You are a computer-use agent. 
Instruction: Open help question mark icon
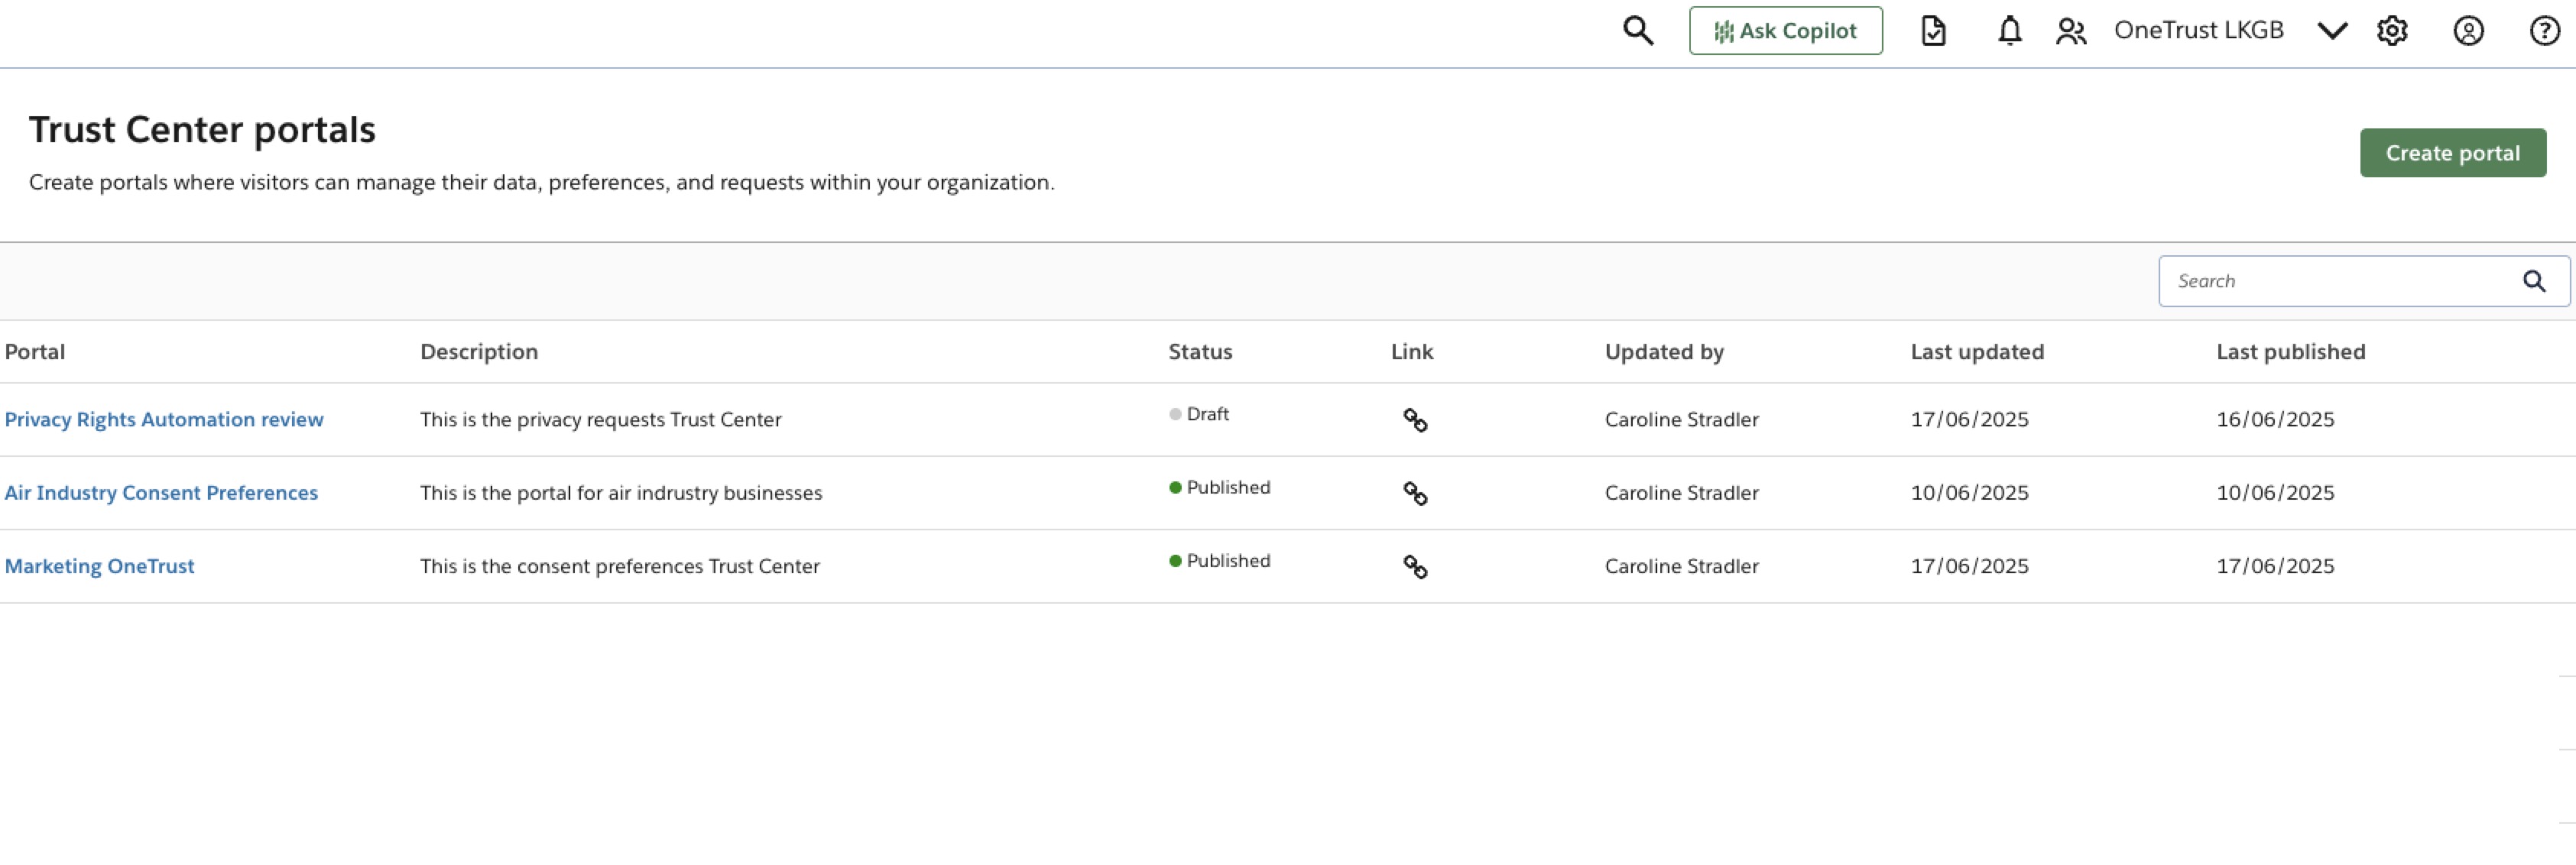[2544, 31]
